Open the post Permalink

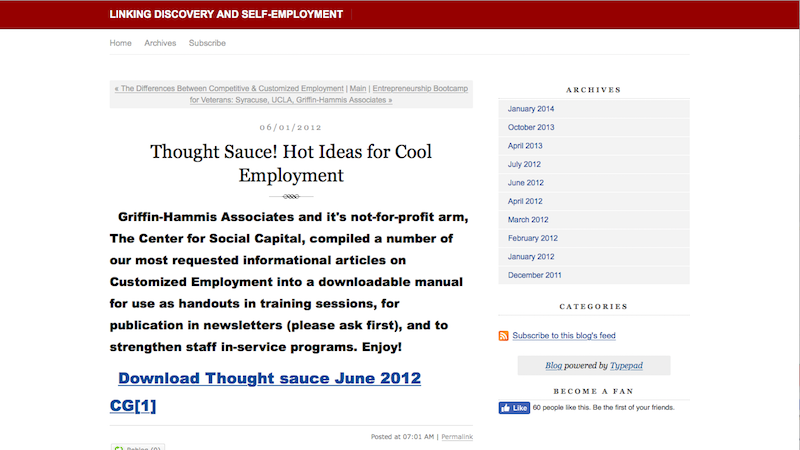pos(457,437)
